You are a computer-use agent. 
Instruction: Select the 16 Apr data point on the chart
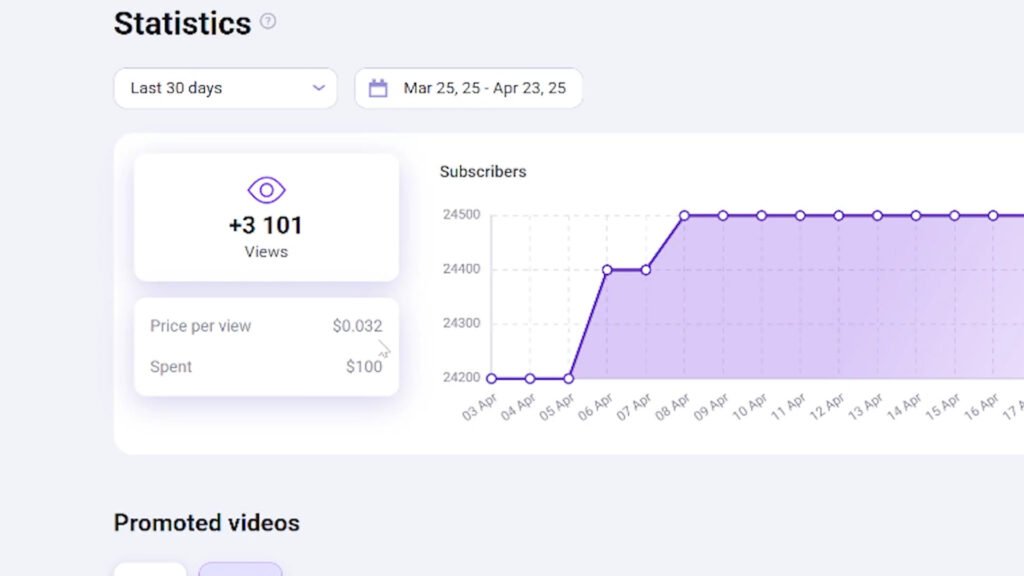993,215
